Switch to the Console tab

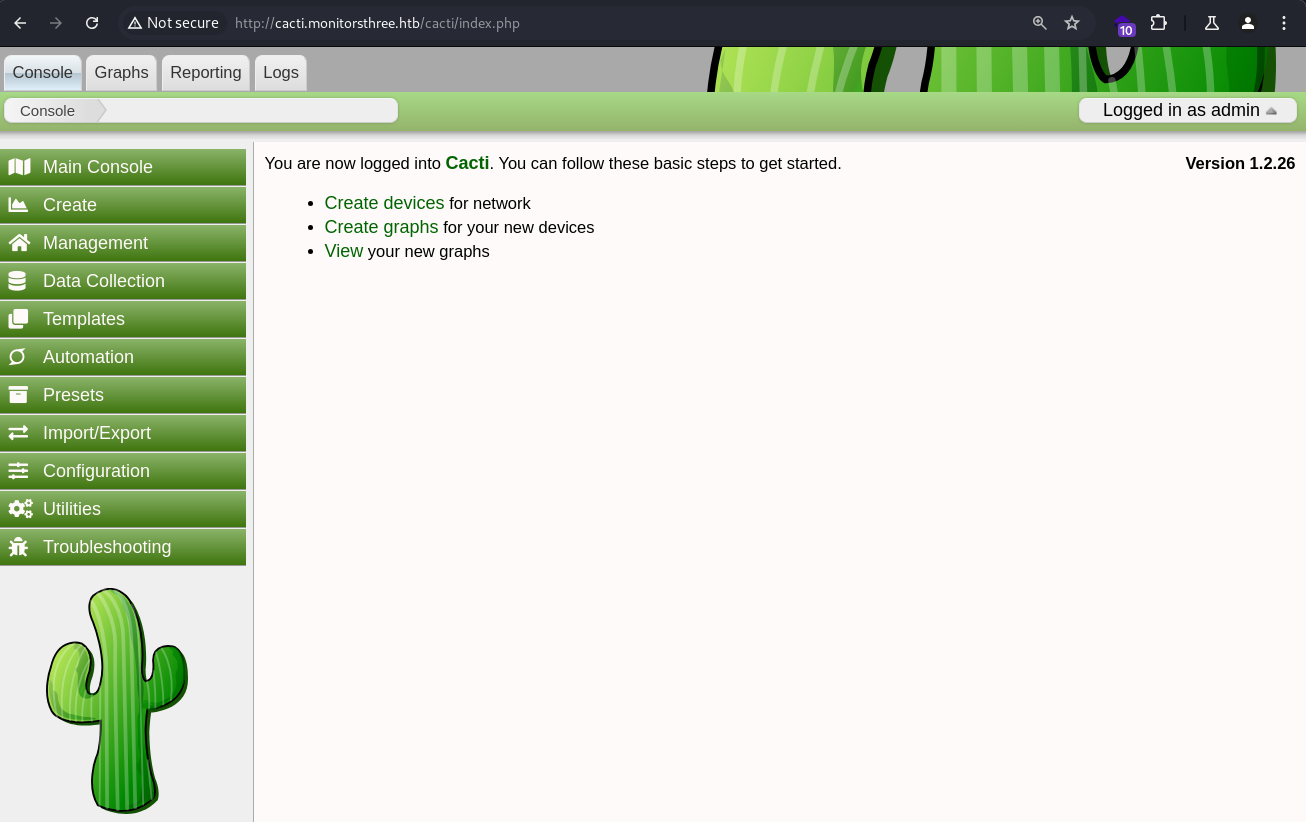pyautogui.click(x=43, y=73)
